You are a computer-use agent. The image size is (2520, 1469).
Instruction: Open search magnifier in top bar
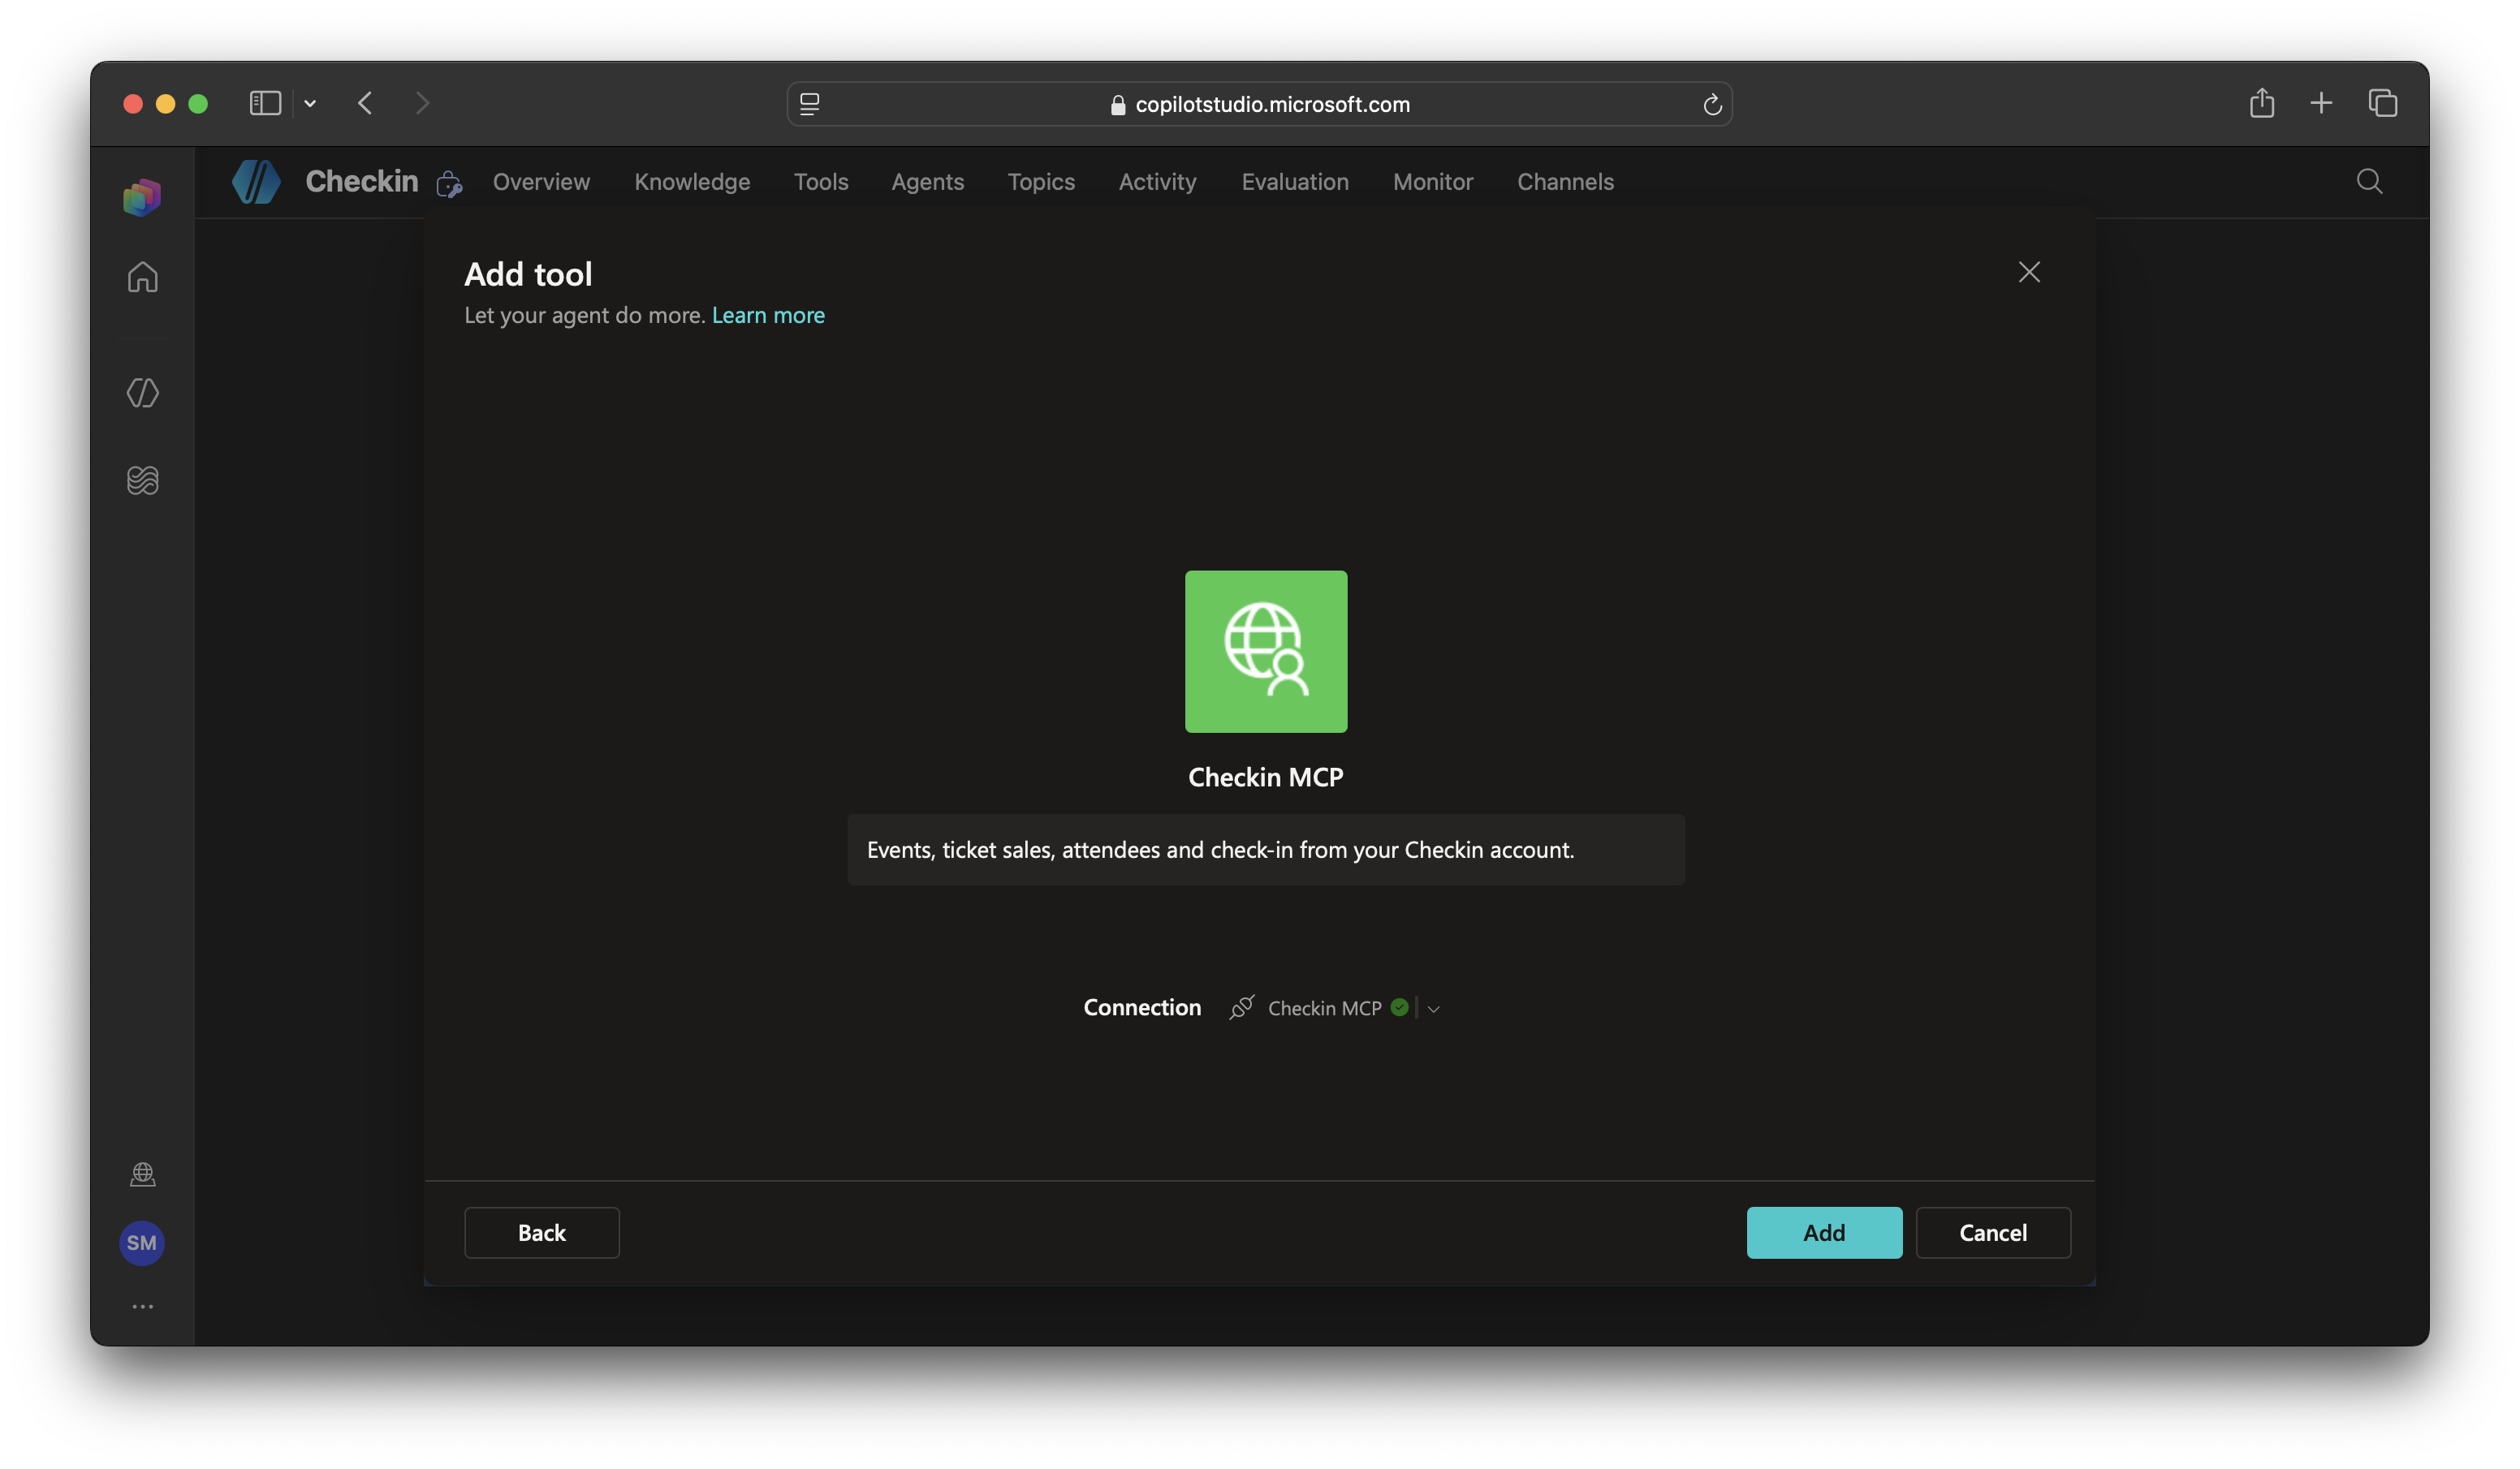click(2369, 182)
